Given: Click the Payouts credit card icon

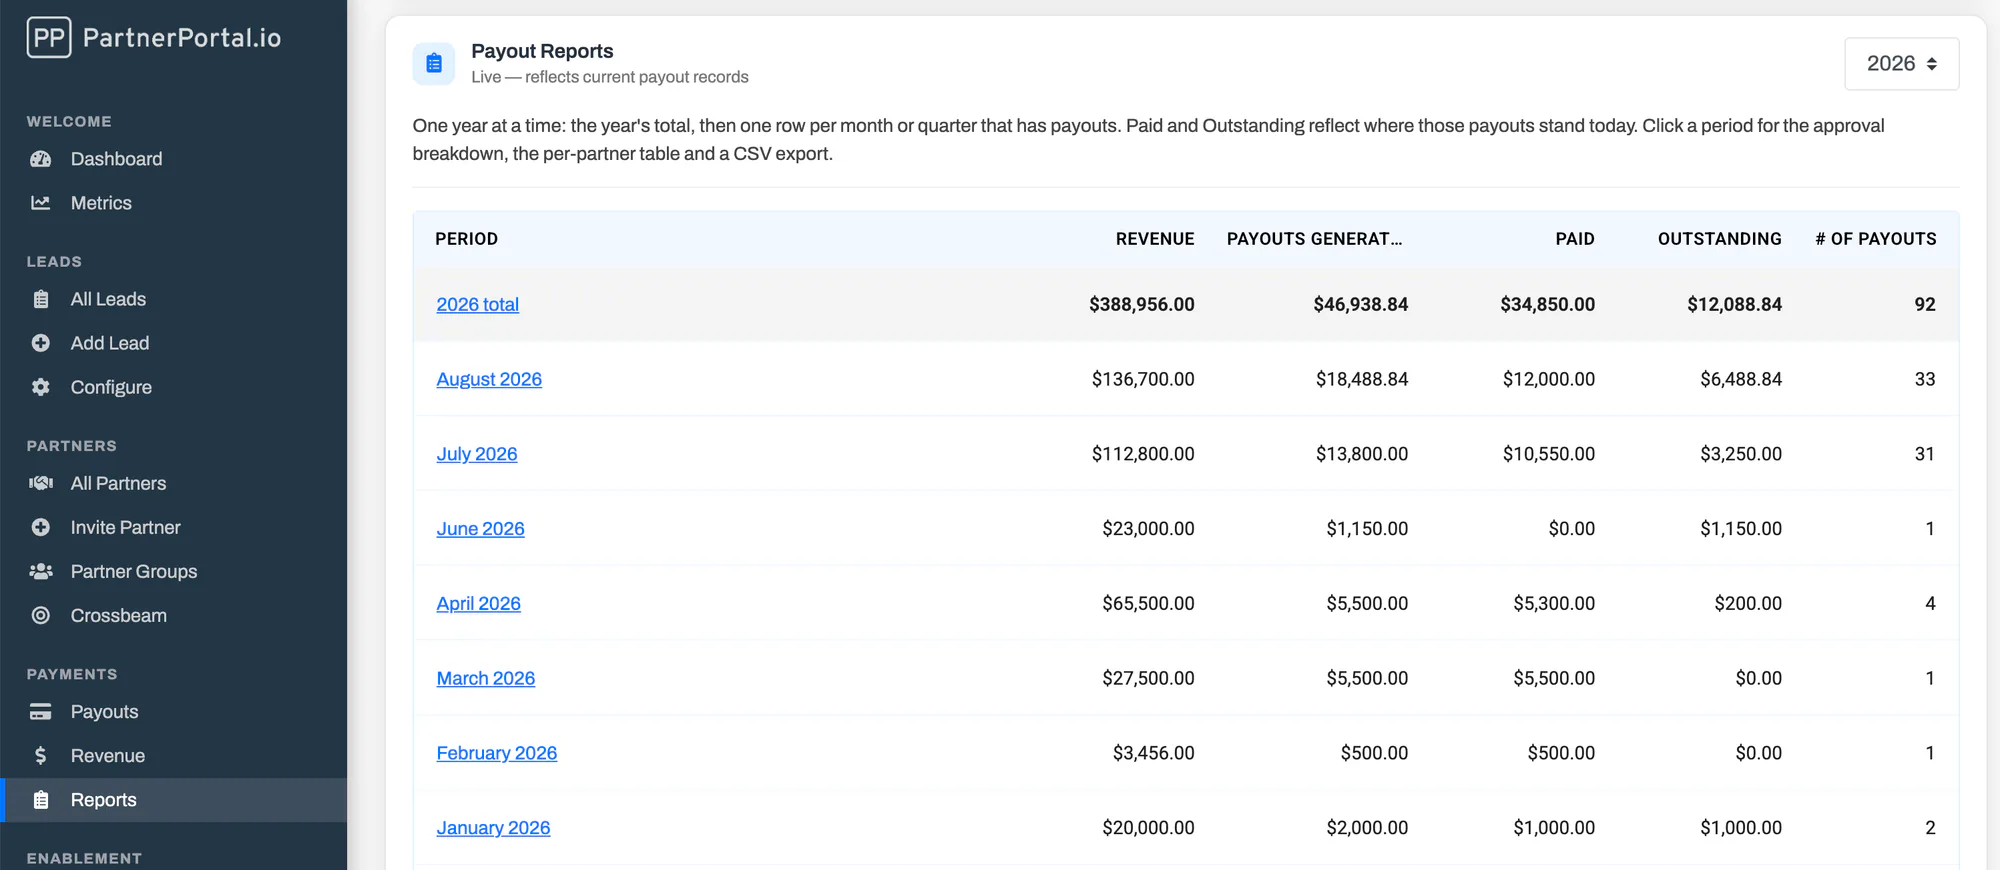Looking at the screenshot, I should (41, 712).
